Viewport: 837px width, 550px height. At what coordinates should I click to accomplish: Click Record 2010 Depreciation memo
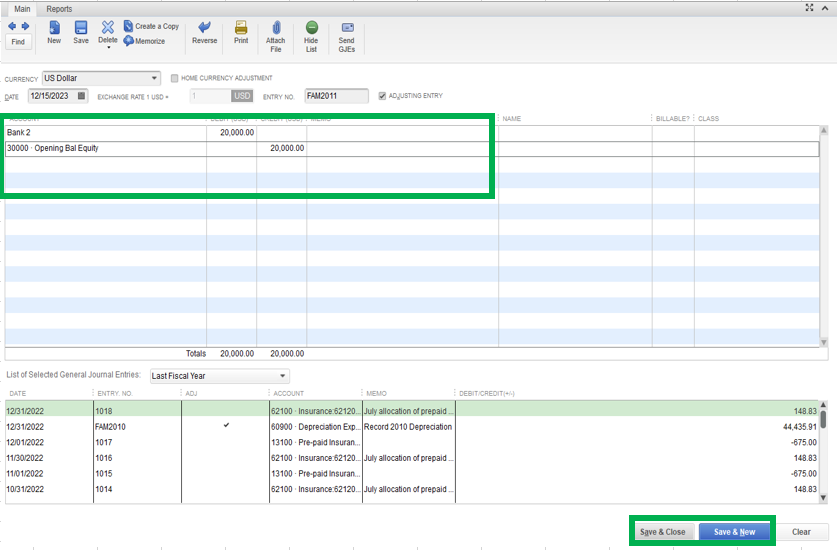coord(408,427)
